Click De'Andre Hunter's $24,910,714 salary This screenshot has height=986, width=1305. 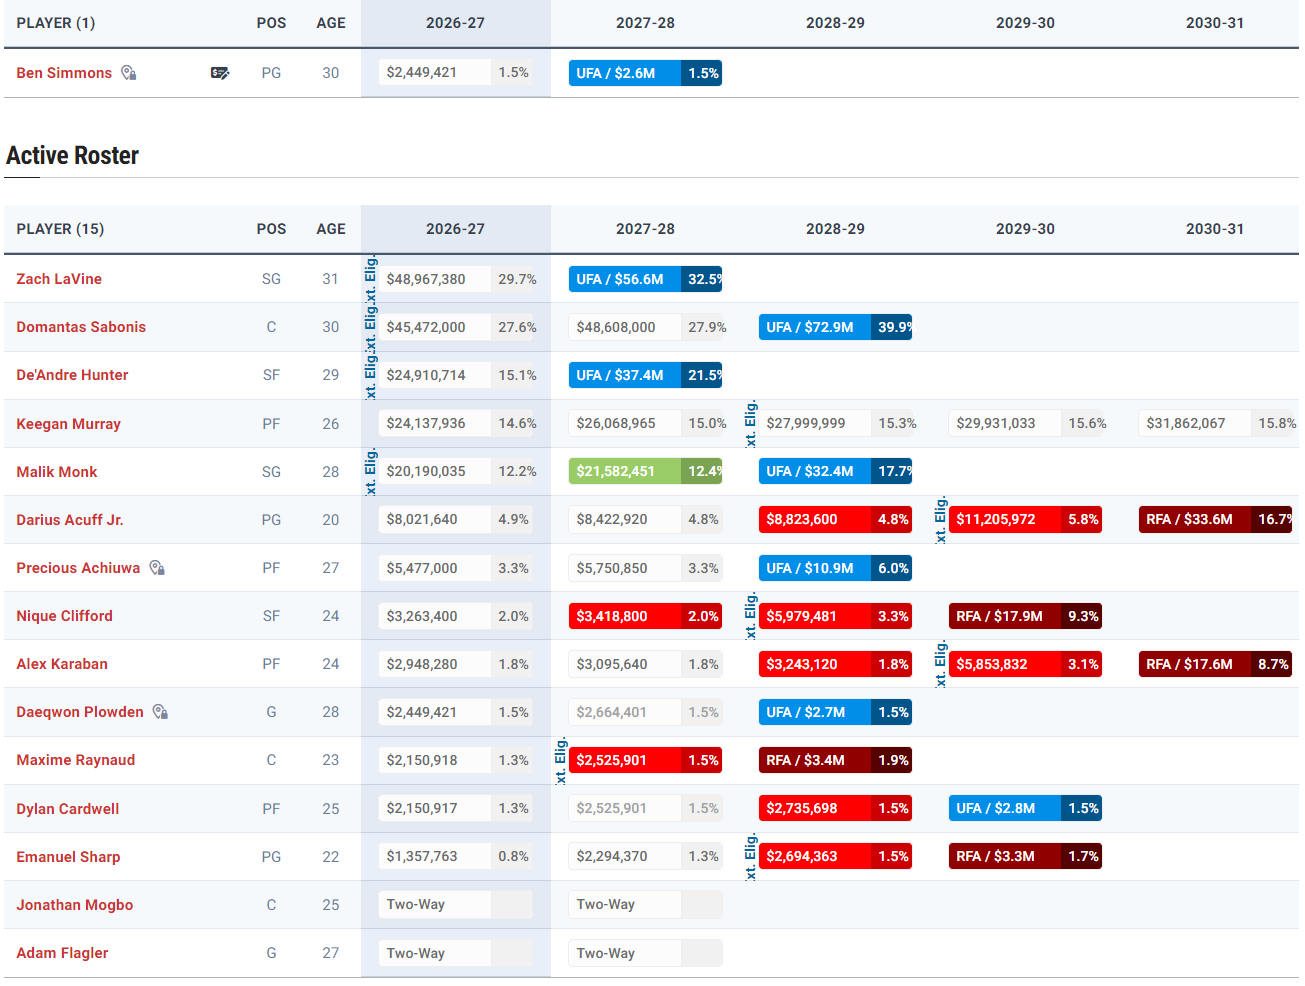pos(426,375)
